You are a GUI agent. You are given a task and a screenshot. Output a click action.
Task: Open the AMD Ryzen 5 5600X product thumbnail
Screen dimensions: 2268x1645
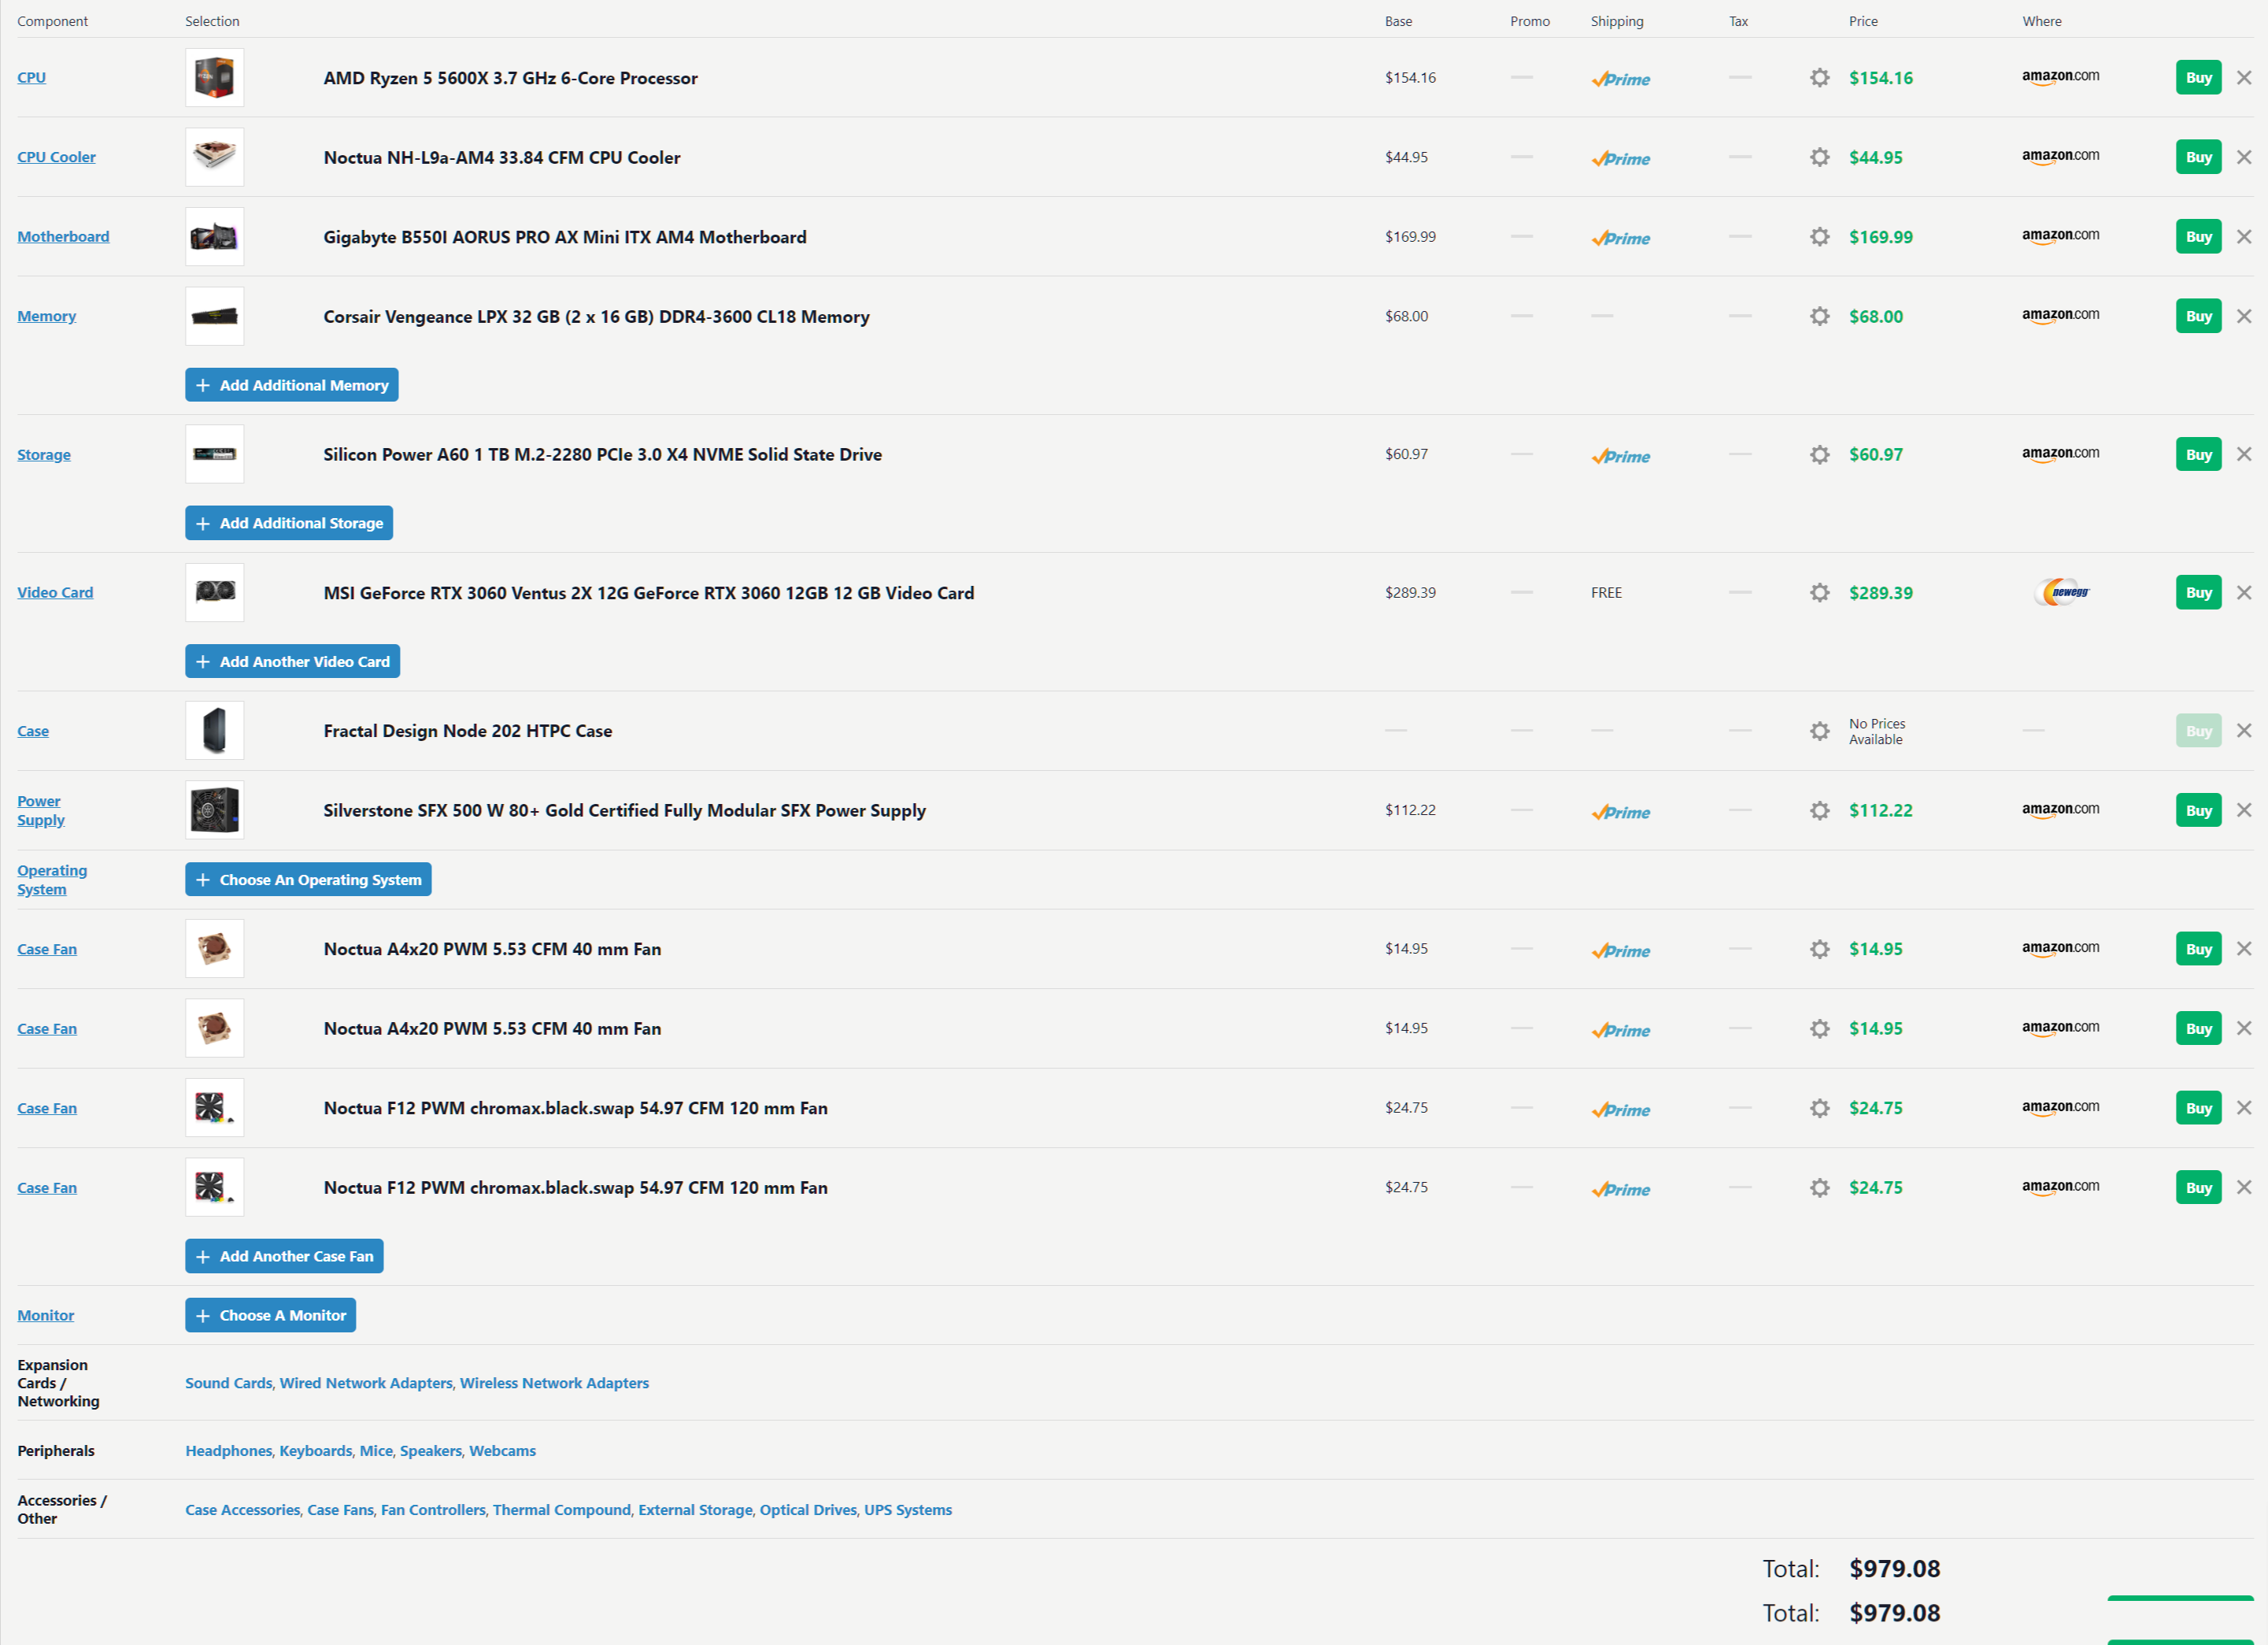tap(215, 78)
